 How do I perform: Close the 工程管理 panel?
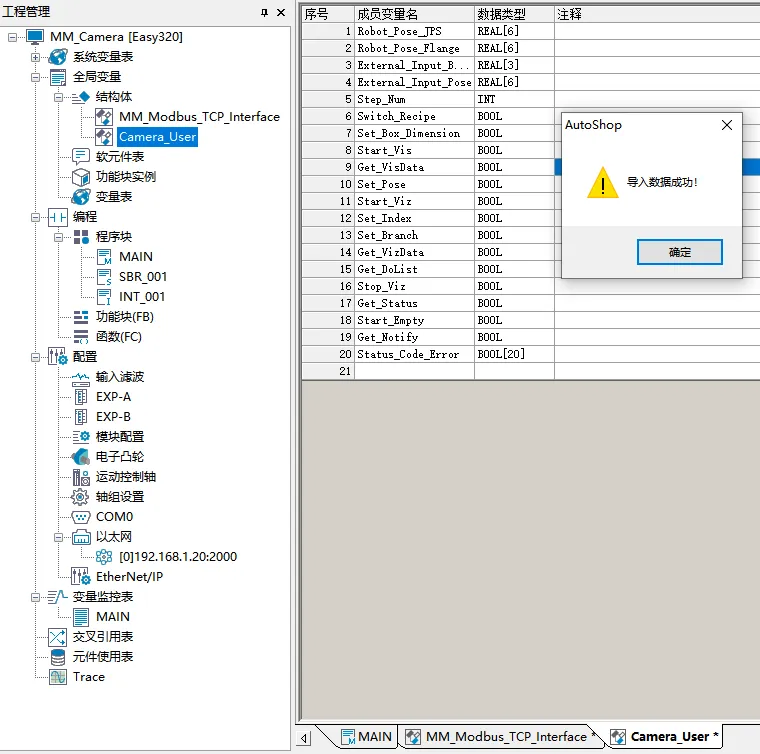(281, 12)
